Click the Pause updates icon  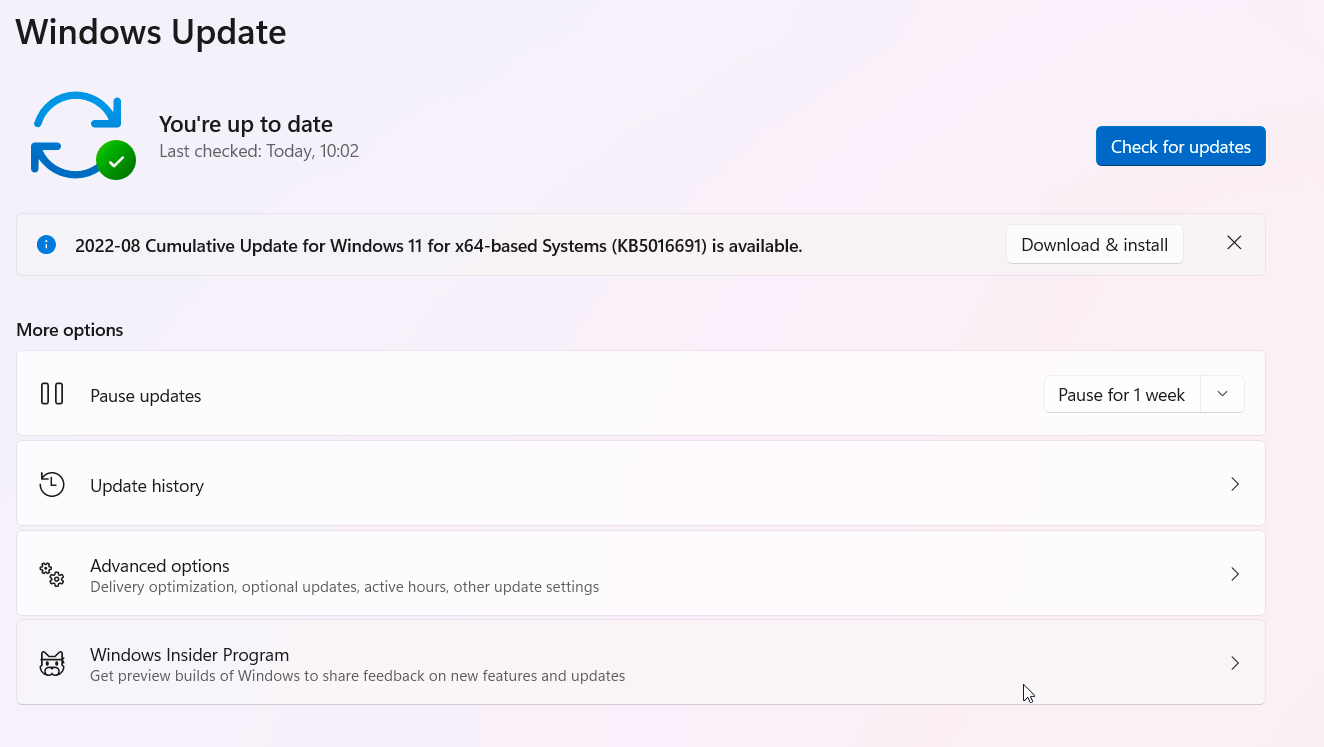[52, 394]
